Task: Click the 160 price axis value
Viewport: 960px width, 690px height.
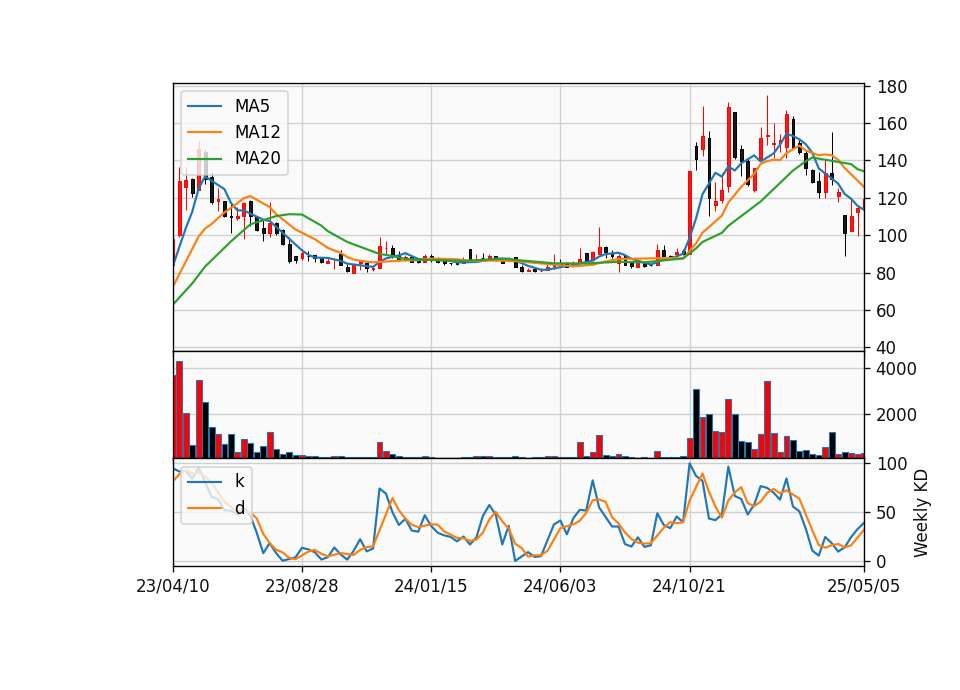Action: coord(892,124)
